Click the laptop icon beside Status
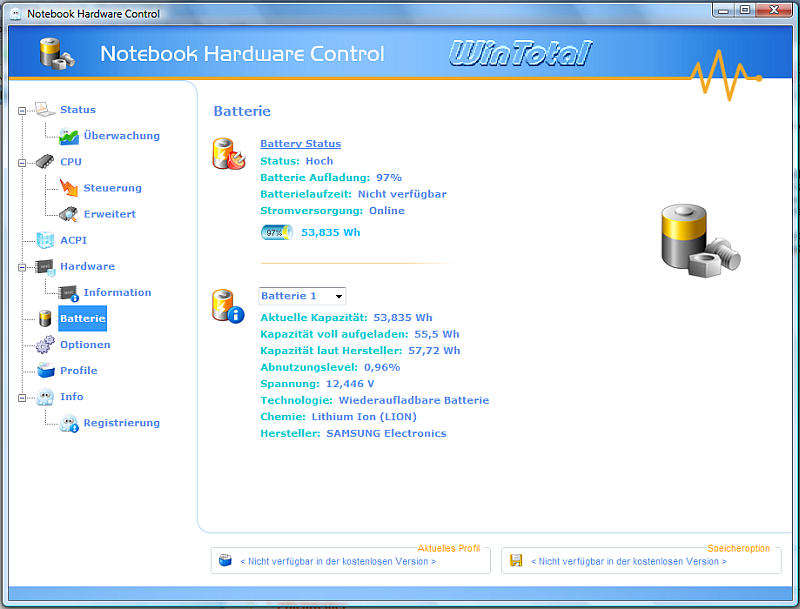This screenshot has width=800, height=609. 45,109
